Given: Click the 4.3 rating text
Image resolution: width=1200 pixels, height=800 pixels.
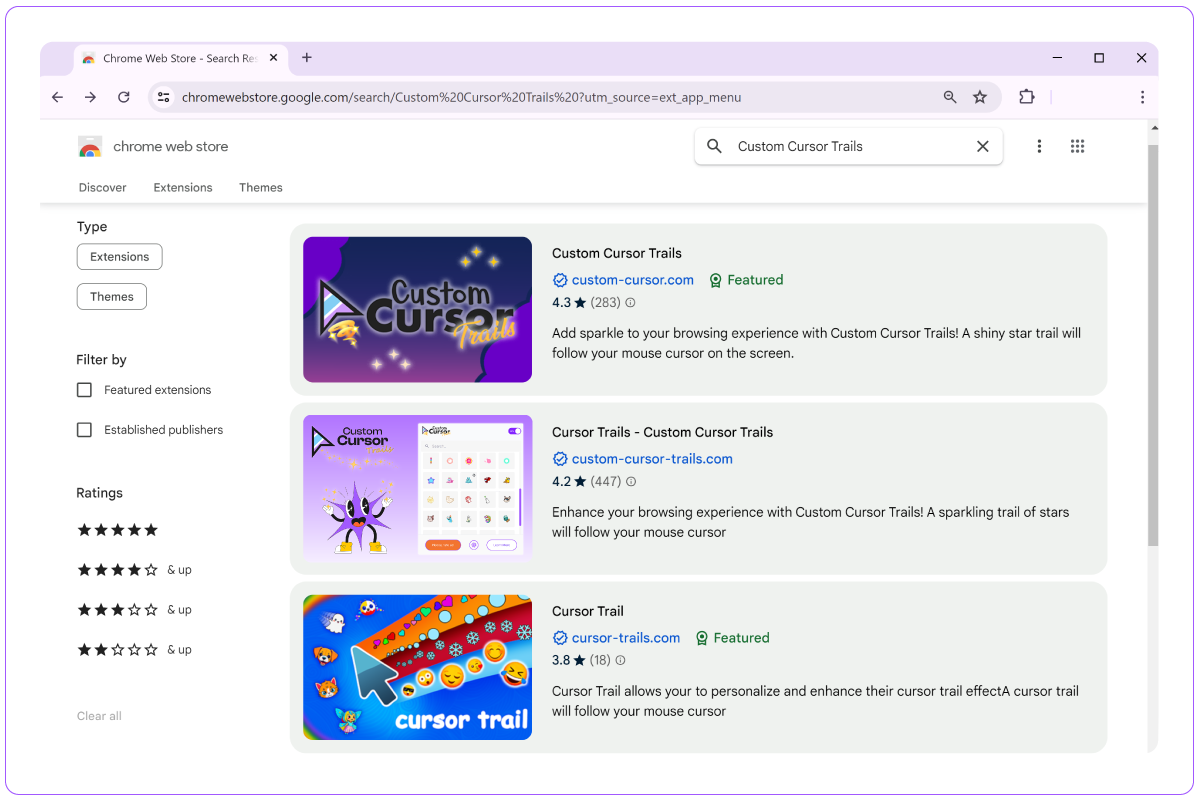Looking at the screenshot, I should click(561, 302).
